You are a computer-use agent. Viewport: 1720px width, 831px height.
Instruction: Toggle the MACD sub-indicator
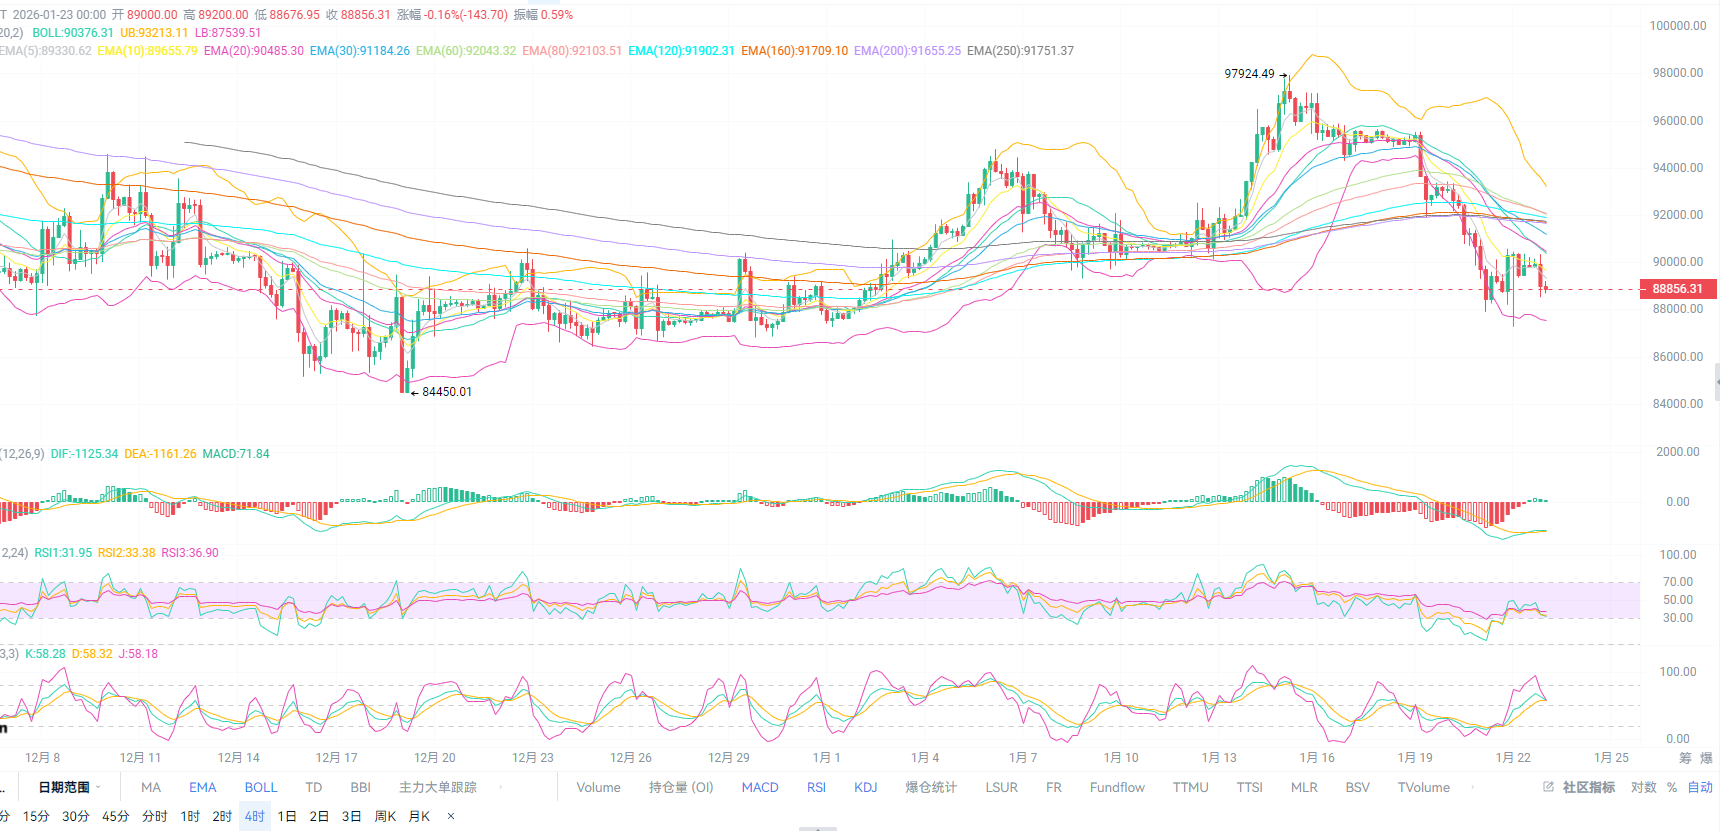point(760,787)
